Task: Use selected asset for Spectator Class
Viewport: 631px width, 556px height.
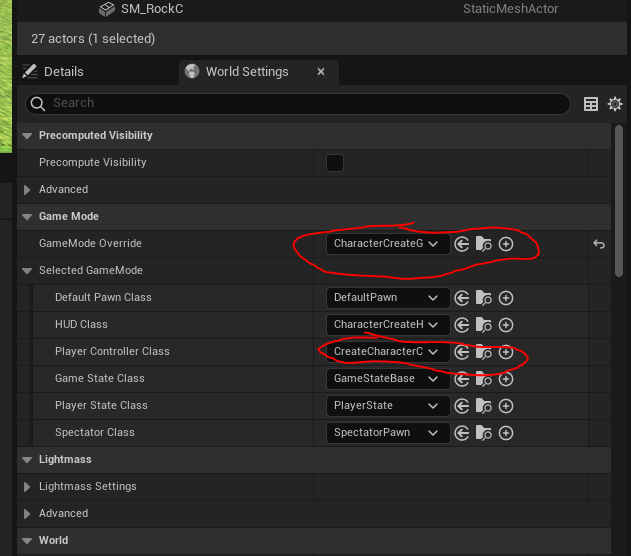Action: [462, 432]
